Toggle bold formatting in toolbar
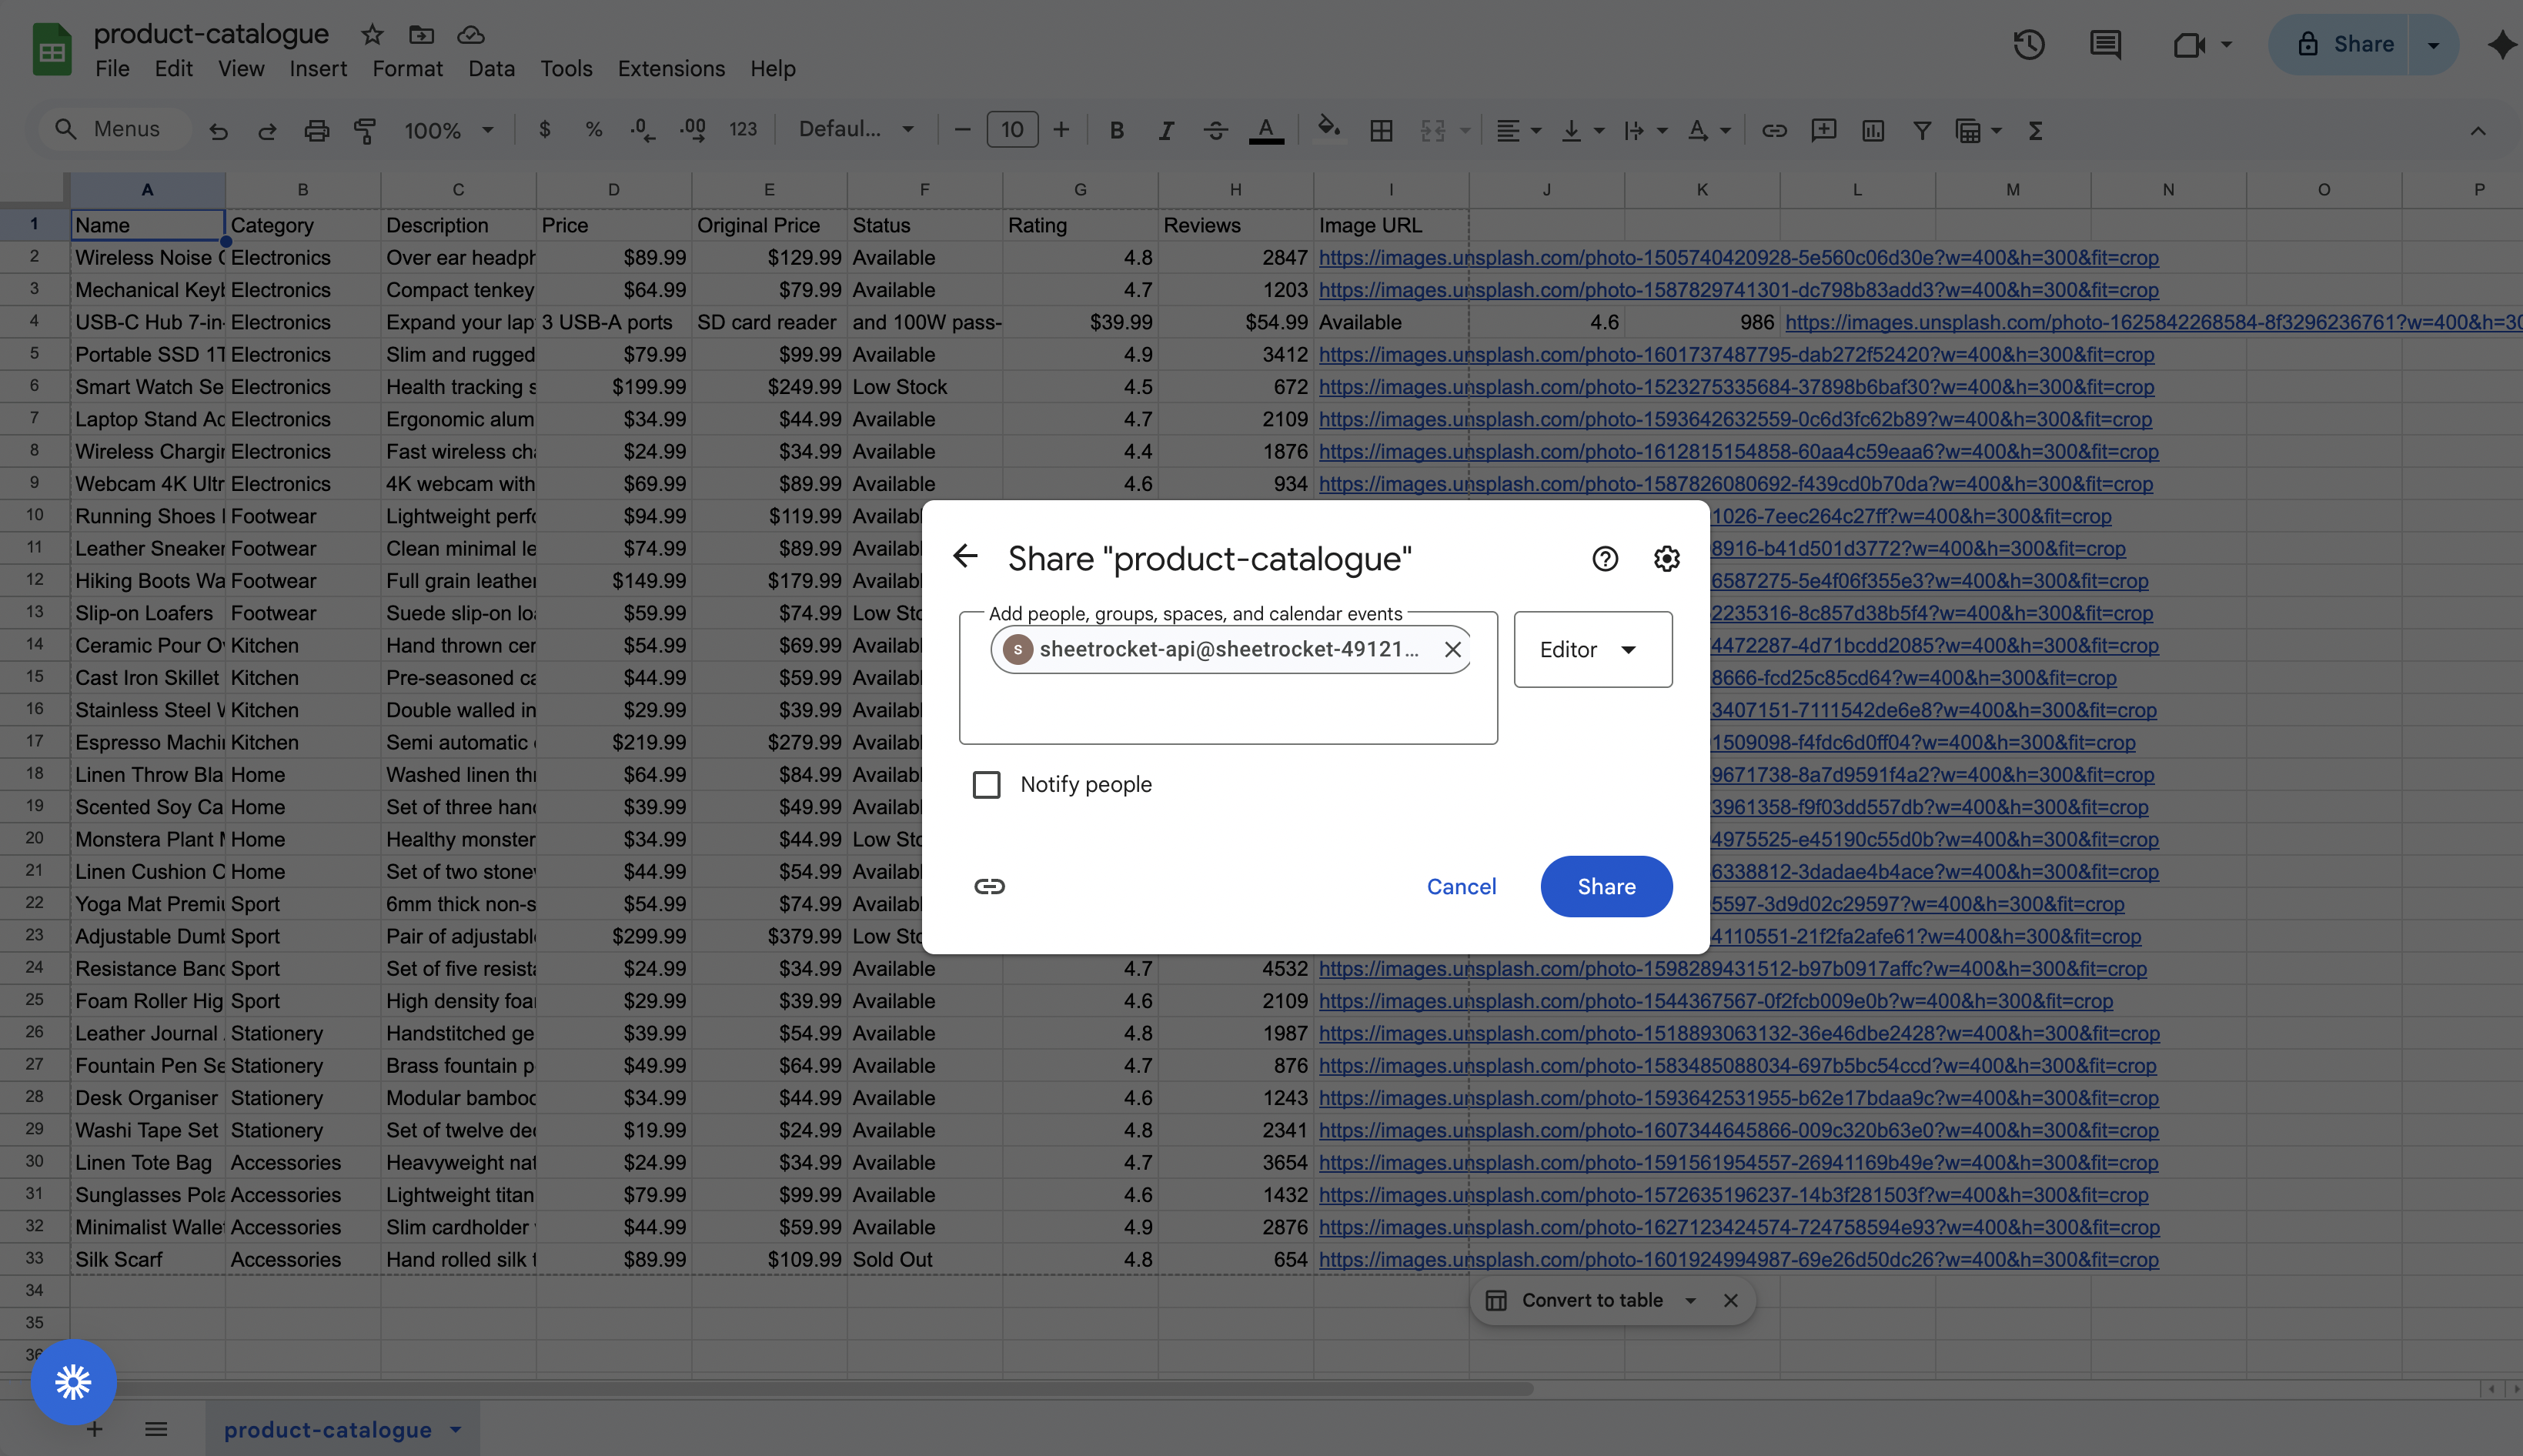Viewport: 2523px width, 1456px height. (x=1117, y=130)
